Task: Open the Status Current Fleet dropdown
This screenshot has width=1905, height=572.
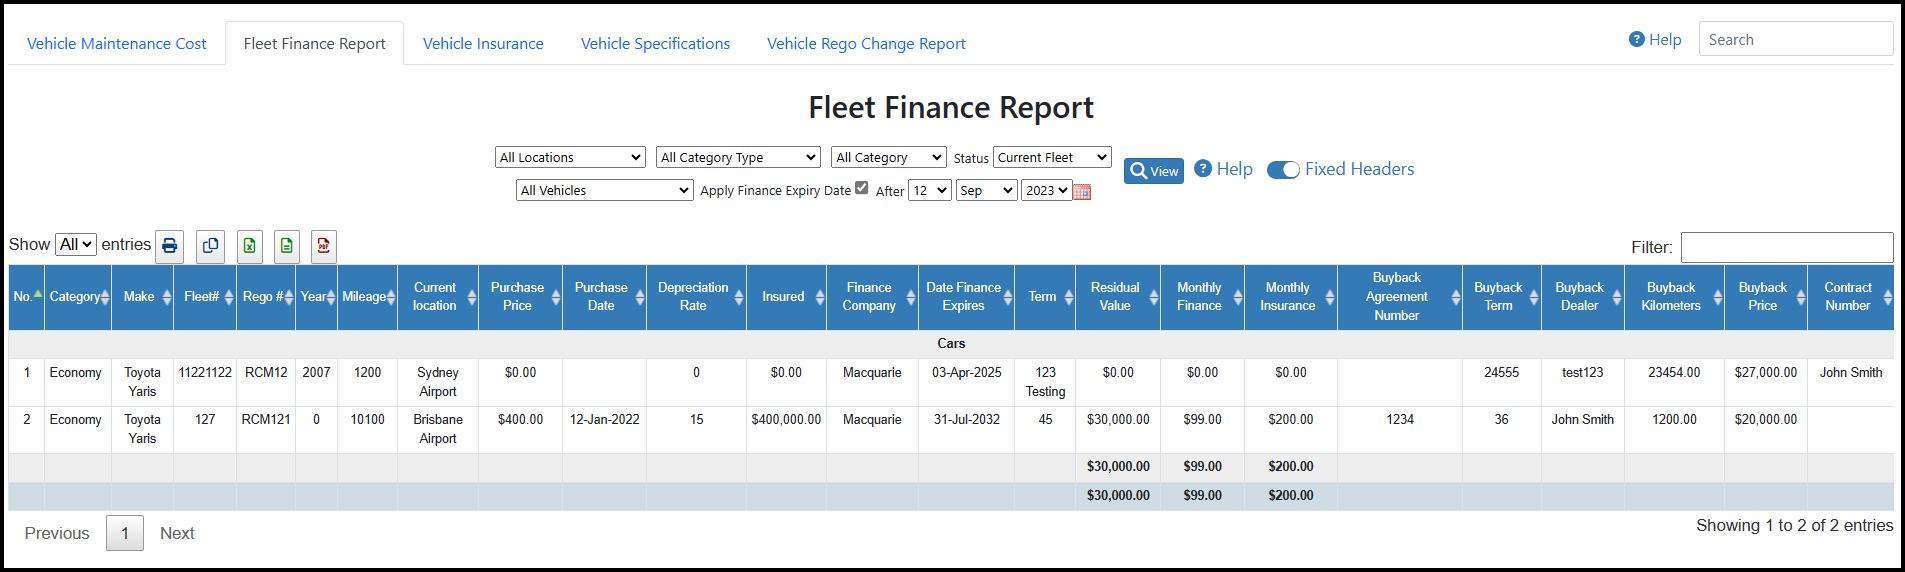Action: (x=1052, y=157)
